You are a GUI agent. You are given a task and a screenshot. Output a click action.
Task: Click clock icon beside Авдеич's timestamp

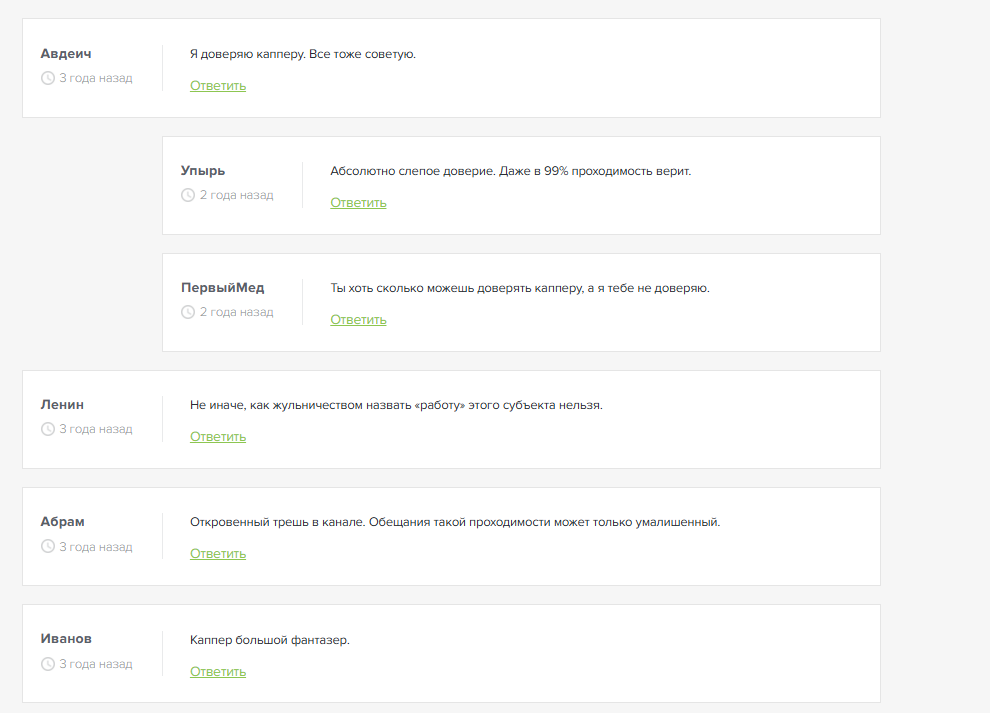(47, 78)
